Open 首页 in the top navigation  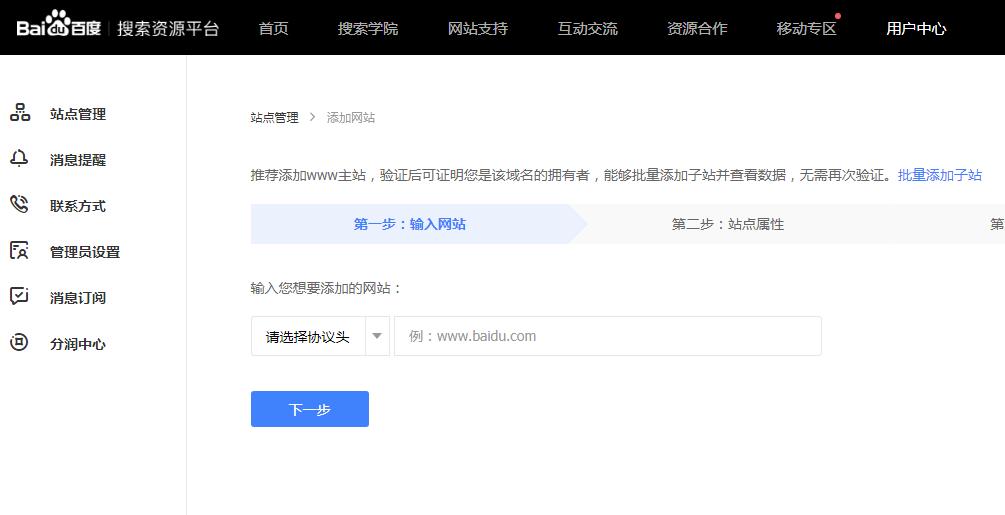pos(273,28)
